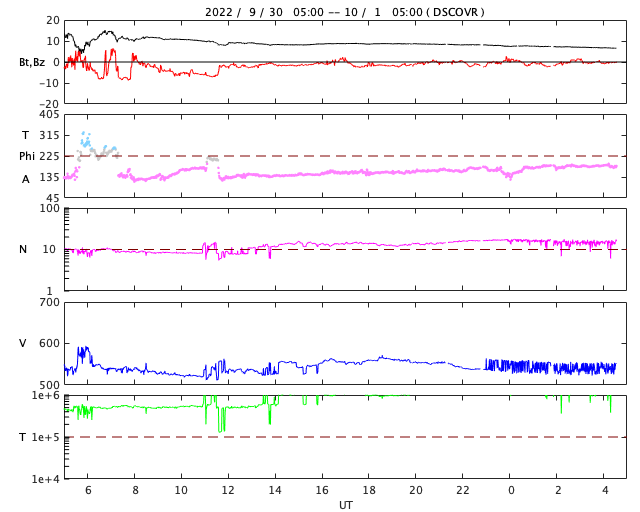Click the "315" y-axis tick value
Viewport: 640px width, 512px height.
[49, 135]
